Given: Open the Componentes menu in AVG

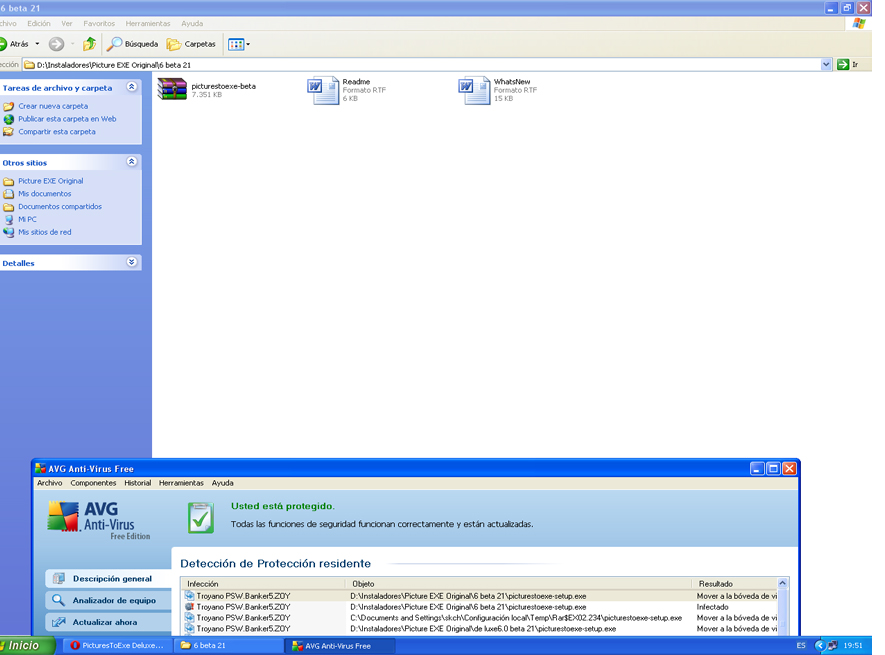Looking at the screenshot, I should pyautogui.click(x=93, y=483).
